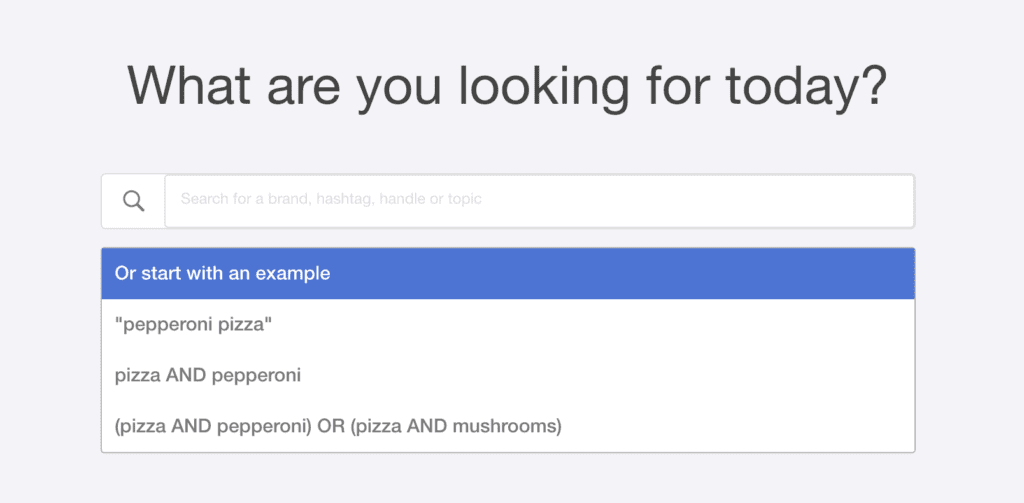1024x503 pixels.
Task: Select the "pepperoni pizza" quoted example
Action: [188, 324]
